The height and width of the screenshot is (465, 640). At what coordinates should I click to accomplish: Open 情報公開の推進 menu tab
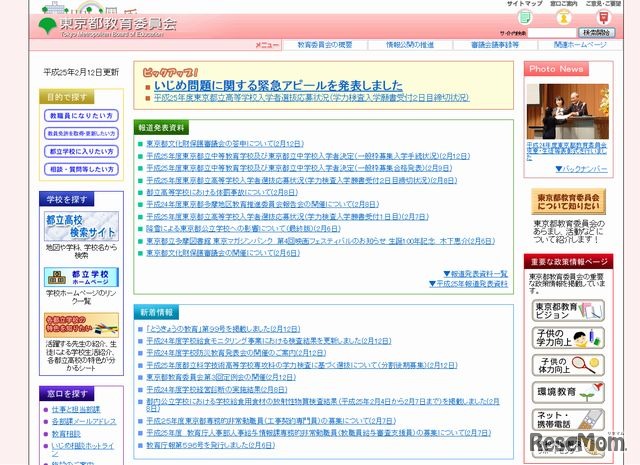(x=410, y=45)
